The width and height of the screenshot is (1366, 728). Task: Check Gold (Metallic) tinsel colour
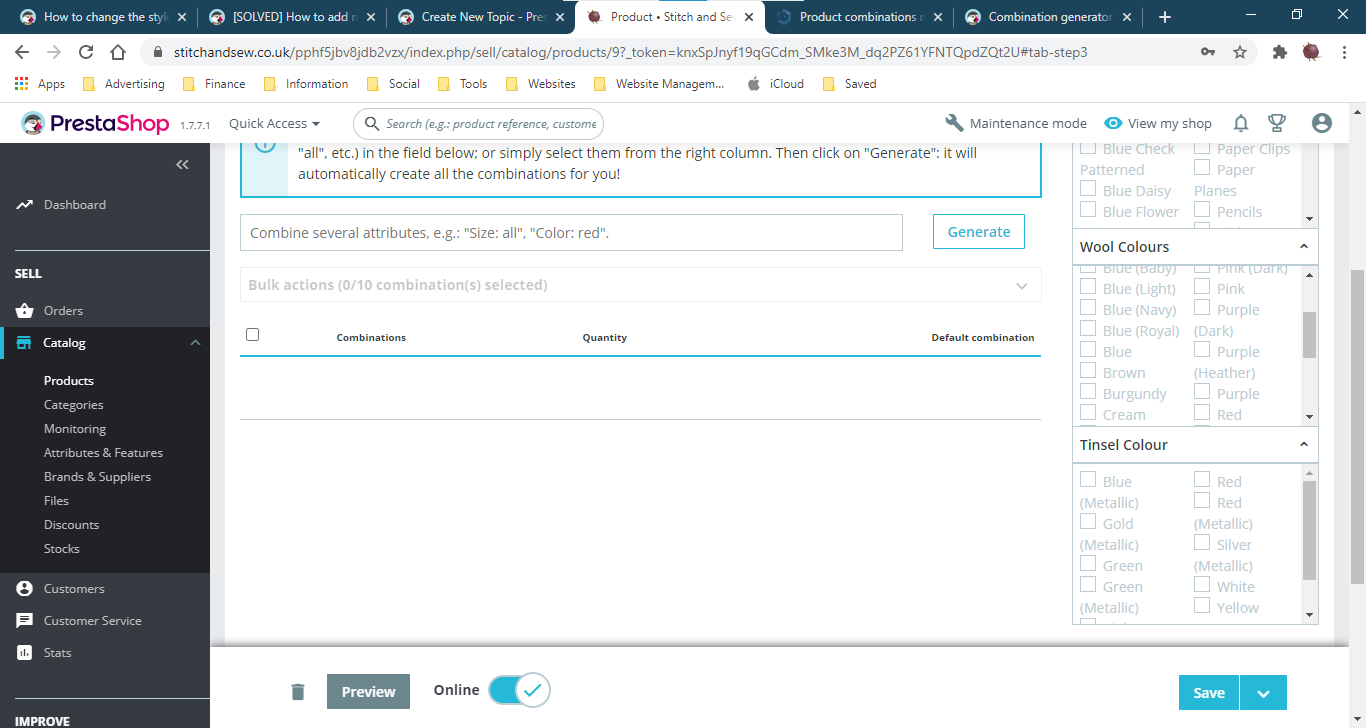(x=1088, y=522)
